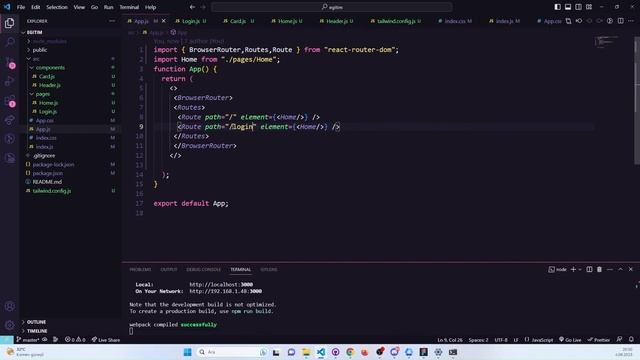The height and width of the screenshot is (360, 640).
Task: Click Live Share in the status bar
Action: point(106,340)
